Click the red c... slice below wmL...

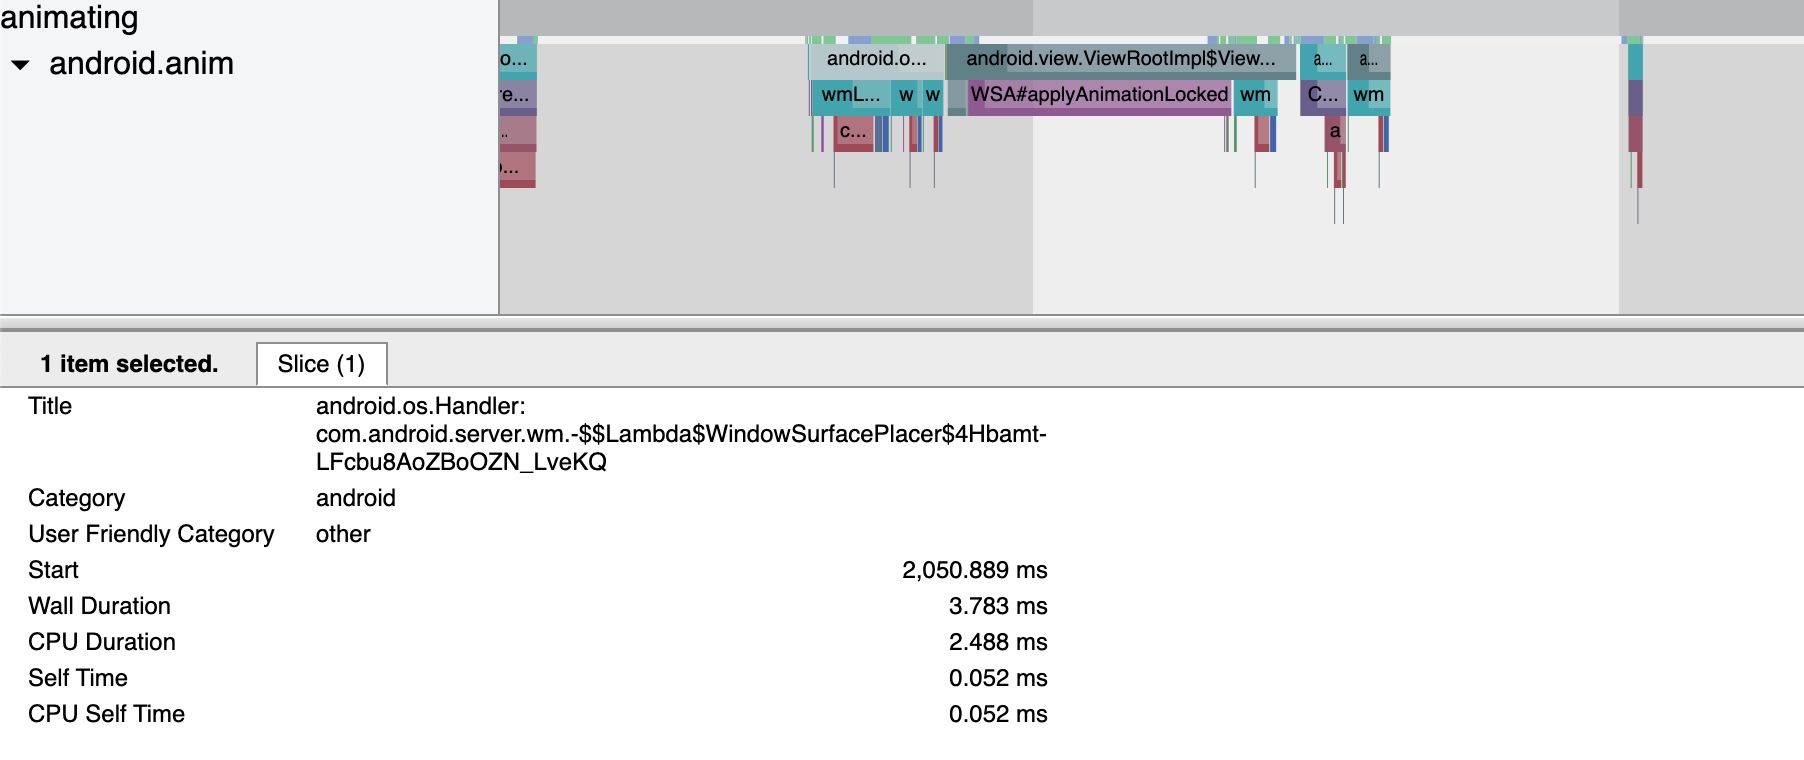click(x=853, y=132)
